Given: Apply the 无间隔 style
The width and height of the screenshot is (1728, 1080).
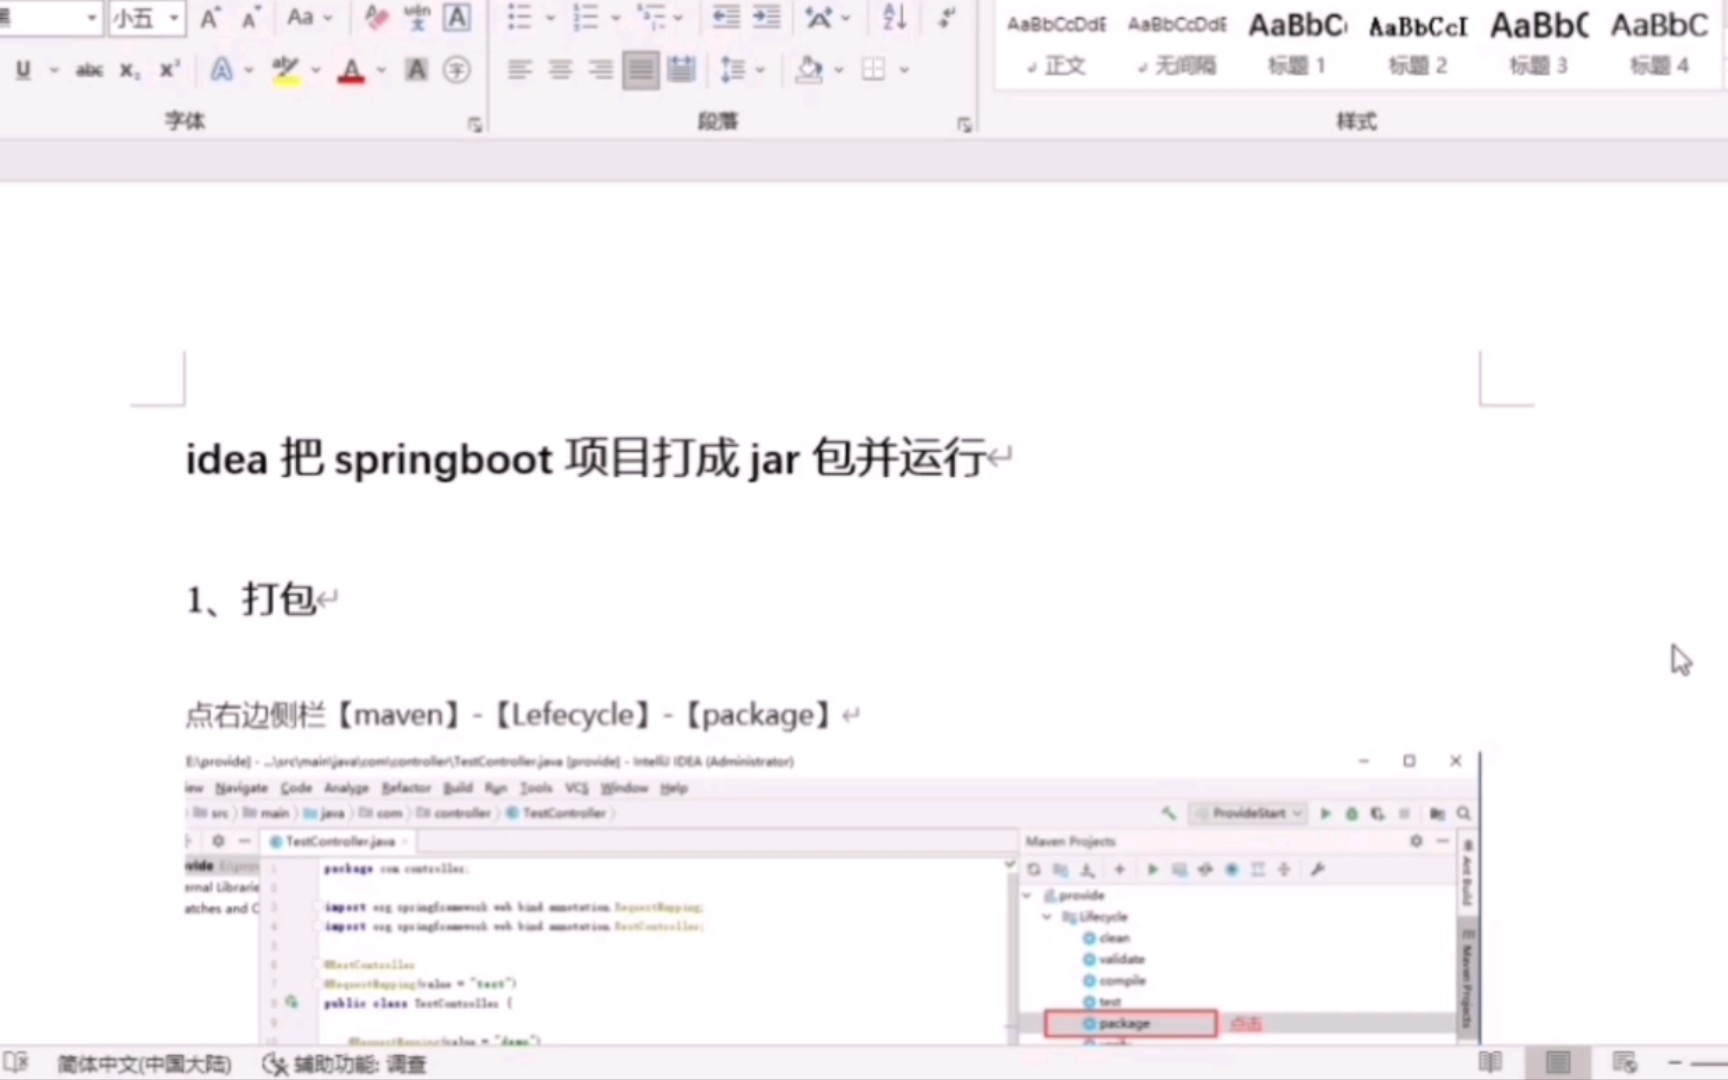Looking at the screenshot, I should pos(1177,44).
